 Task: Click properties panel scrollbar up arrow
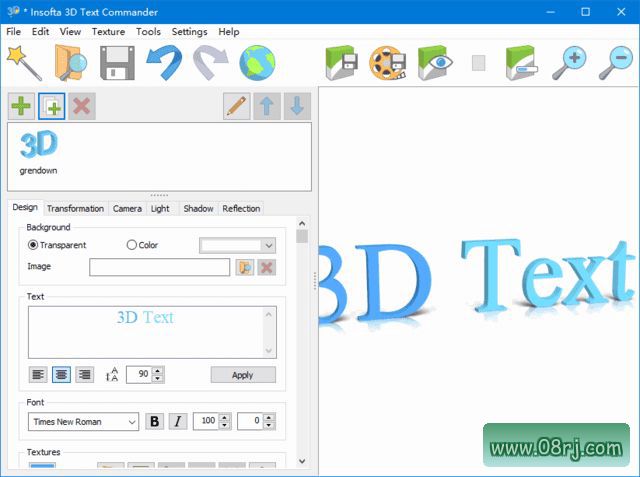point(302,223)
